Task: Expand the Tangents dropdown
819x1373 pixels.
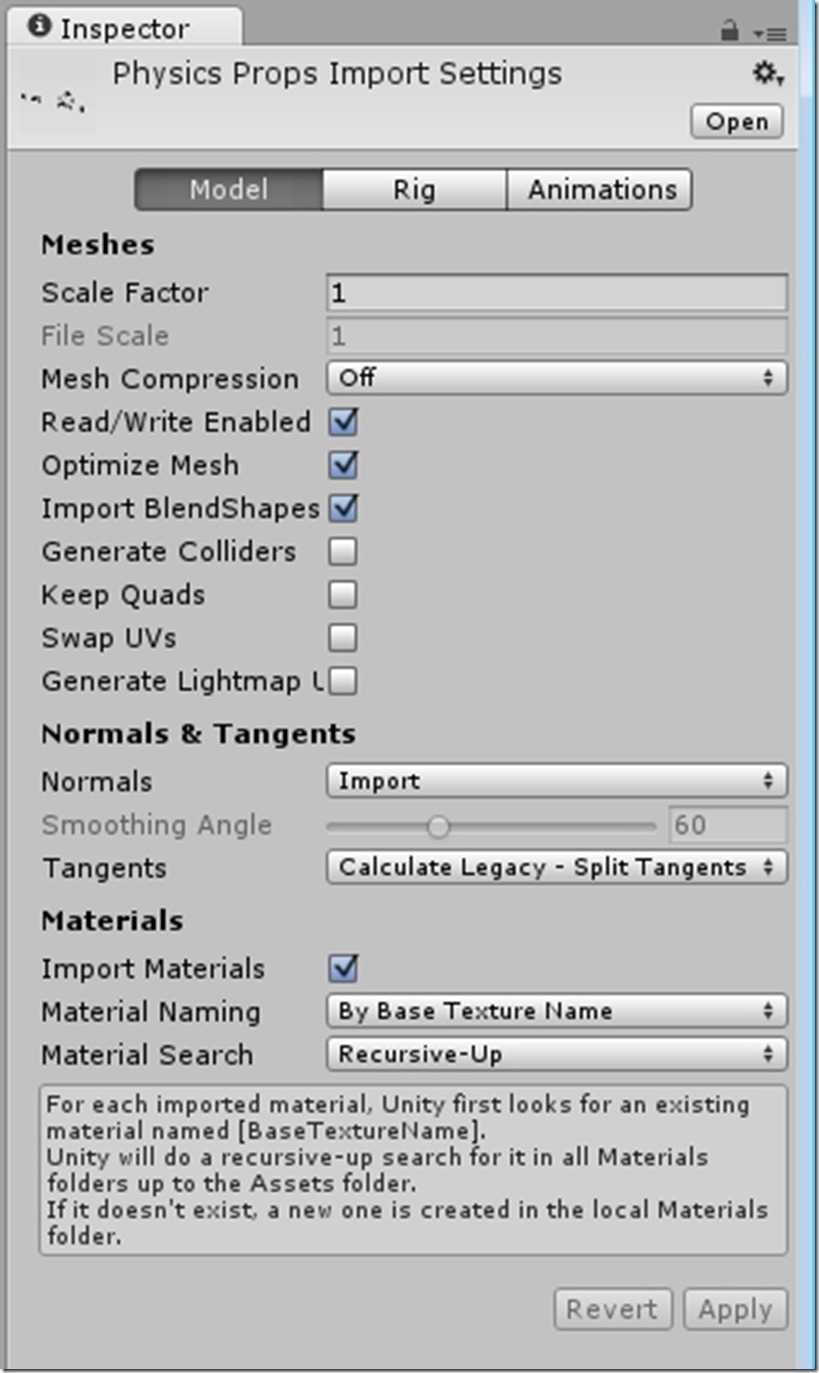Action: click(x=557, y=867)
